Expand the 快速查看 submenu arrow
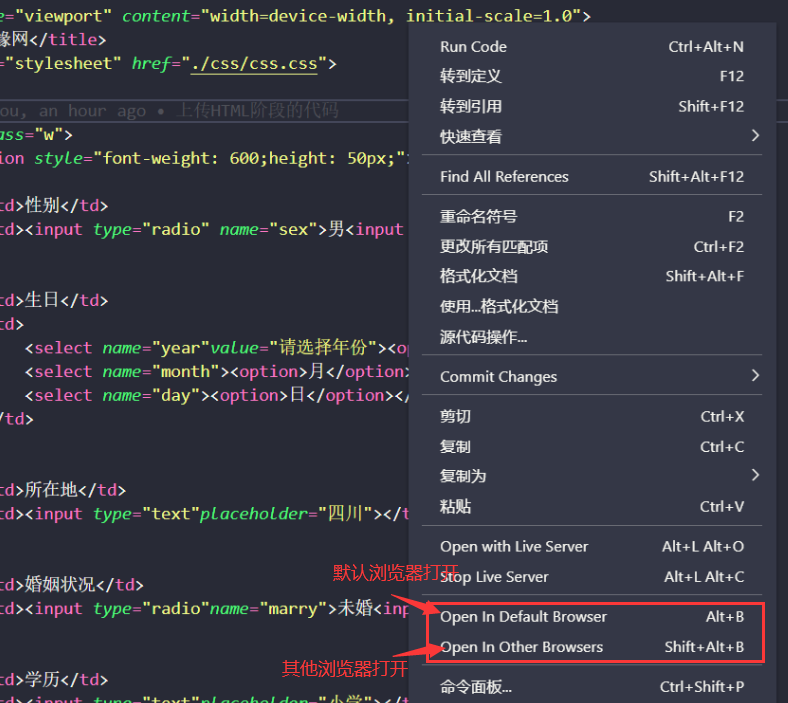Viewport: 788px width, 703px height. (755, 136)
